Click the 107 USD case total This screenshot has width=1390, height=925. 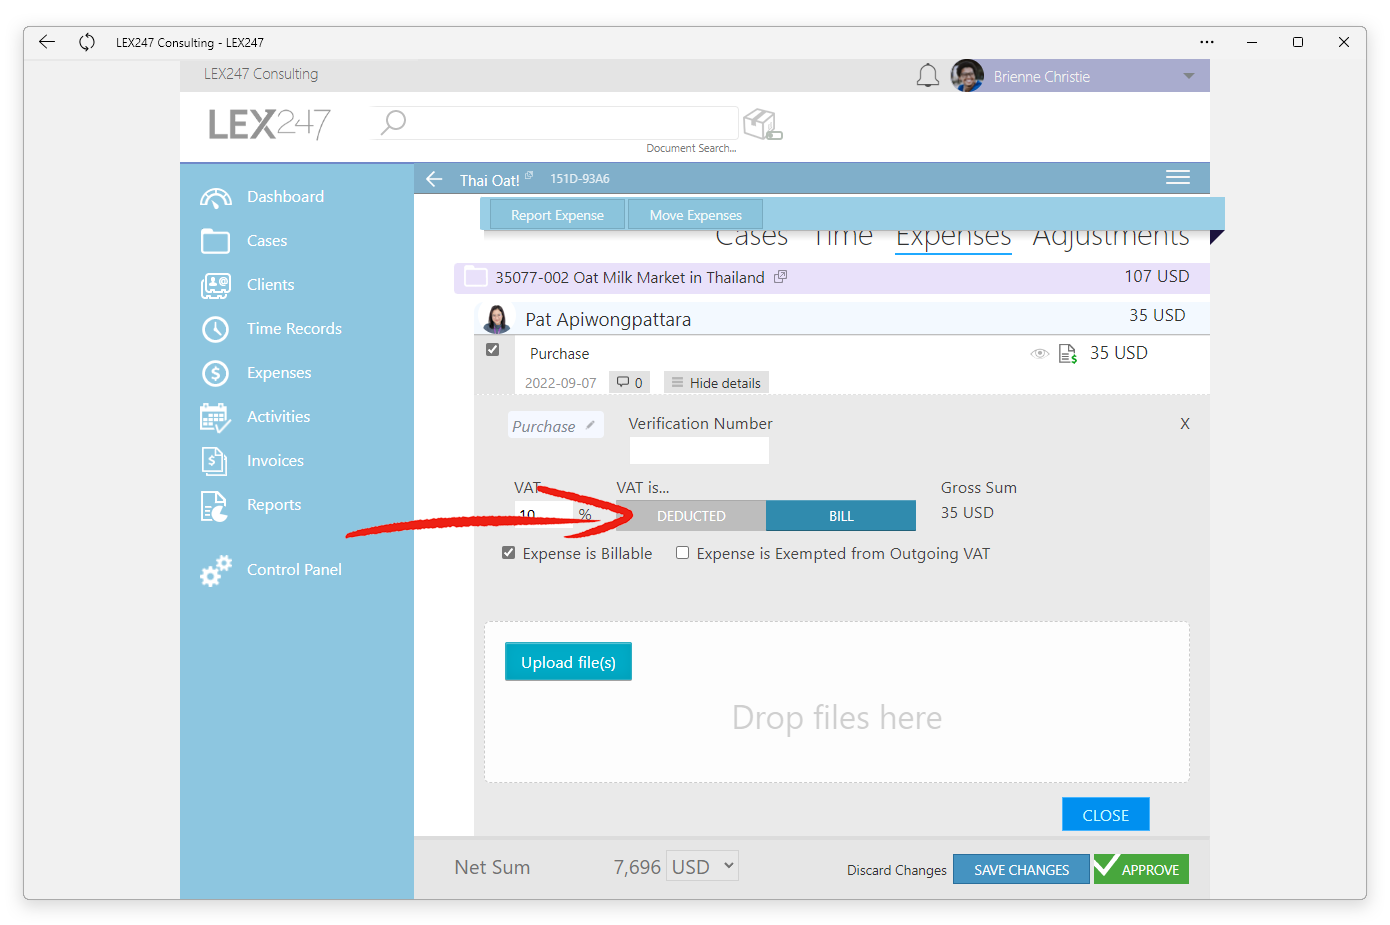click(x=1157, y=277)
